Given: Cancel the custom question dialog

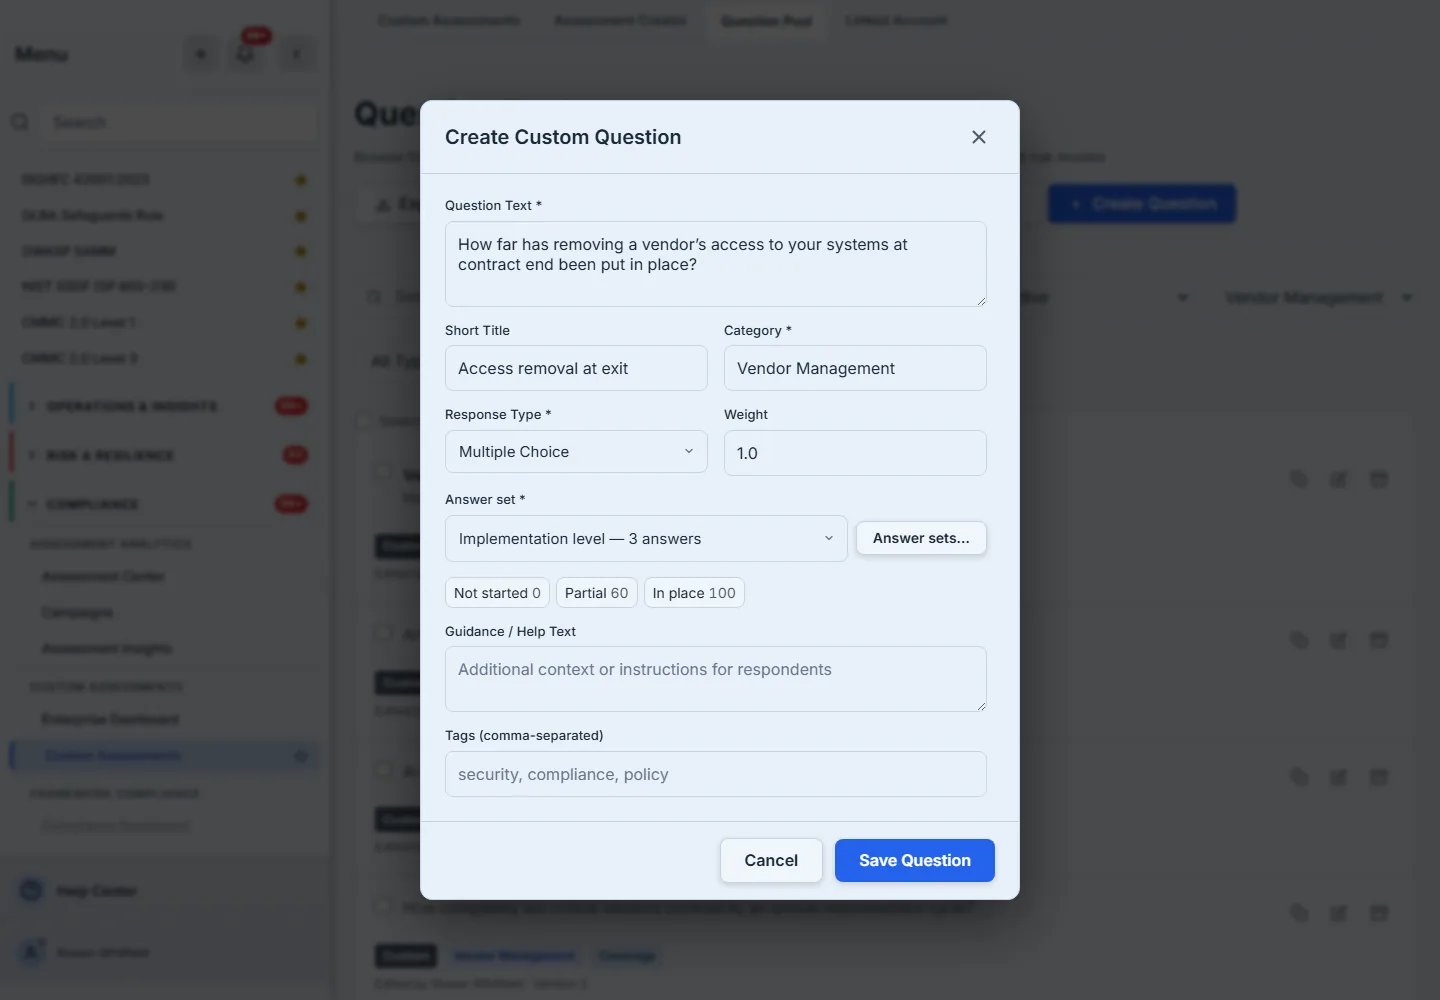Looking at the screenshot, I should (x=771, y=860).
